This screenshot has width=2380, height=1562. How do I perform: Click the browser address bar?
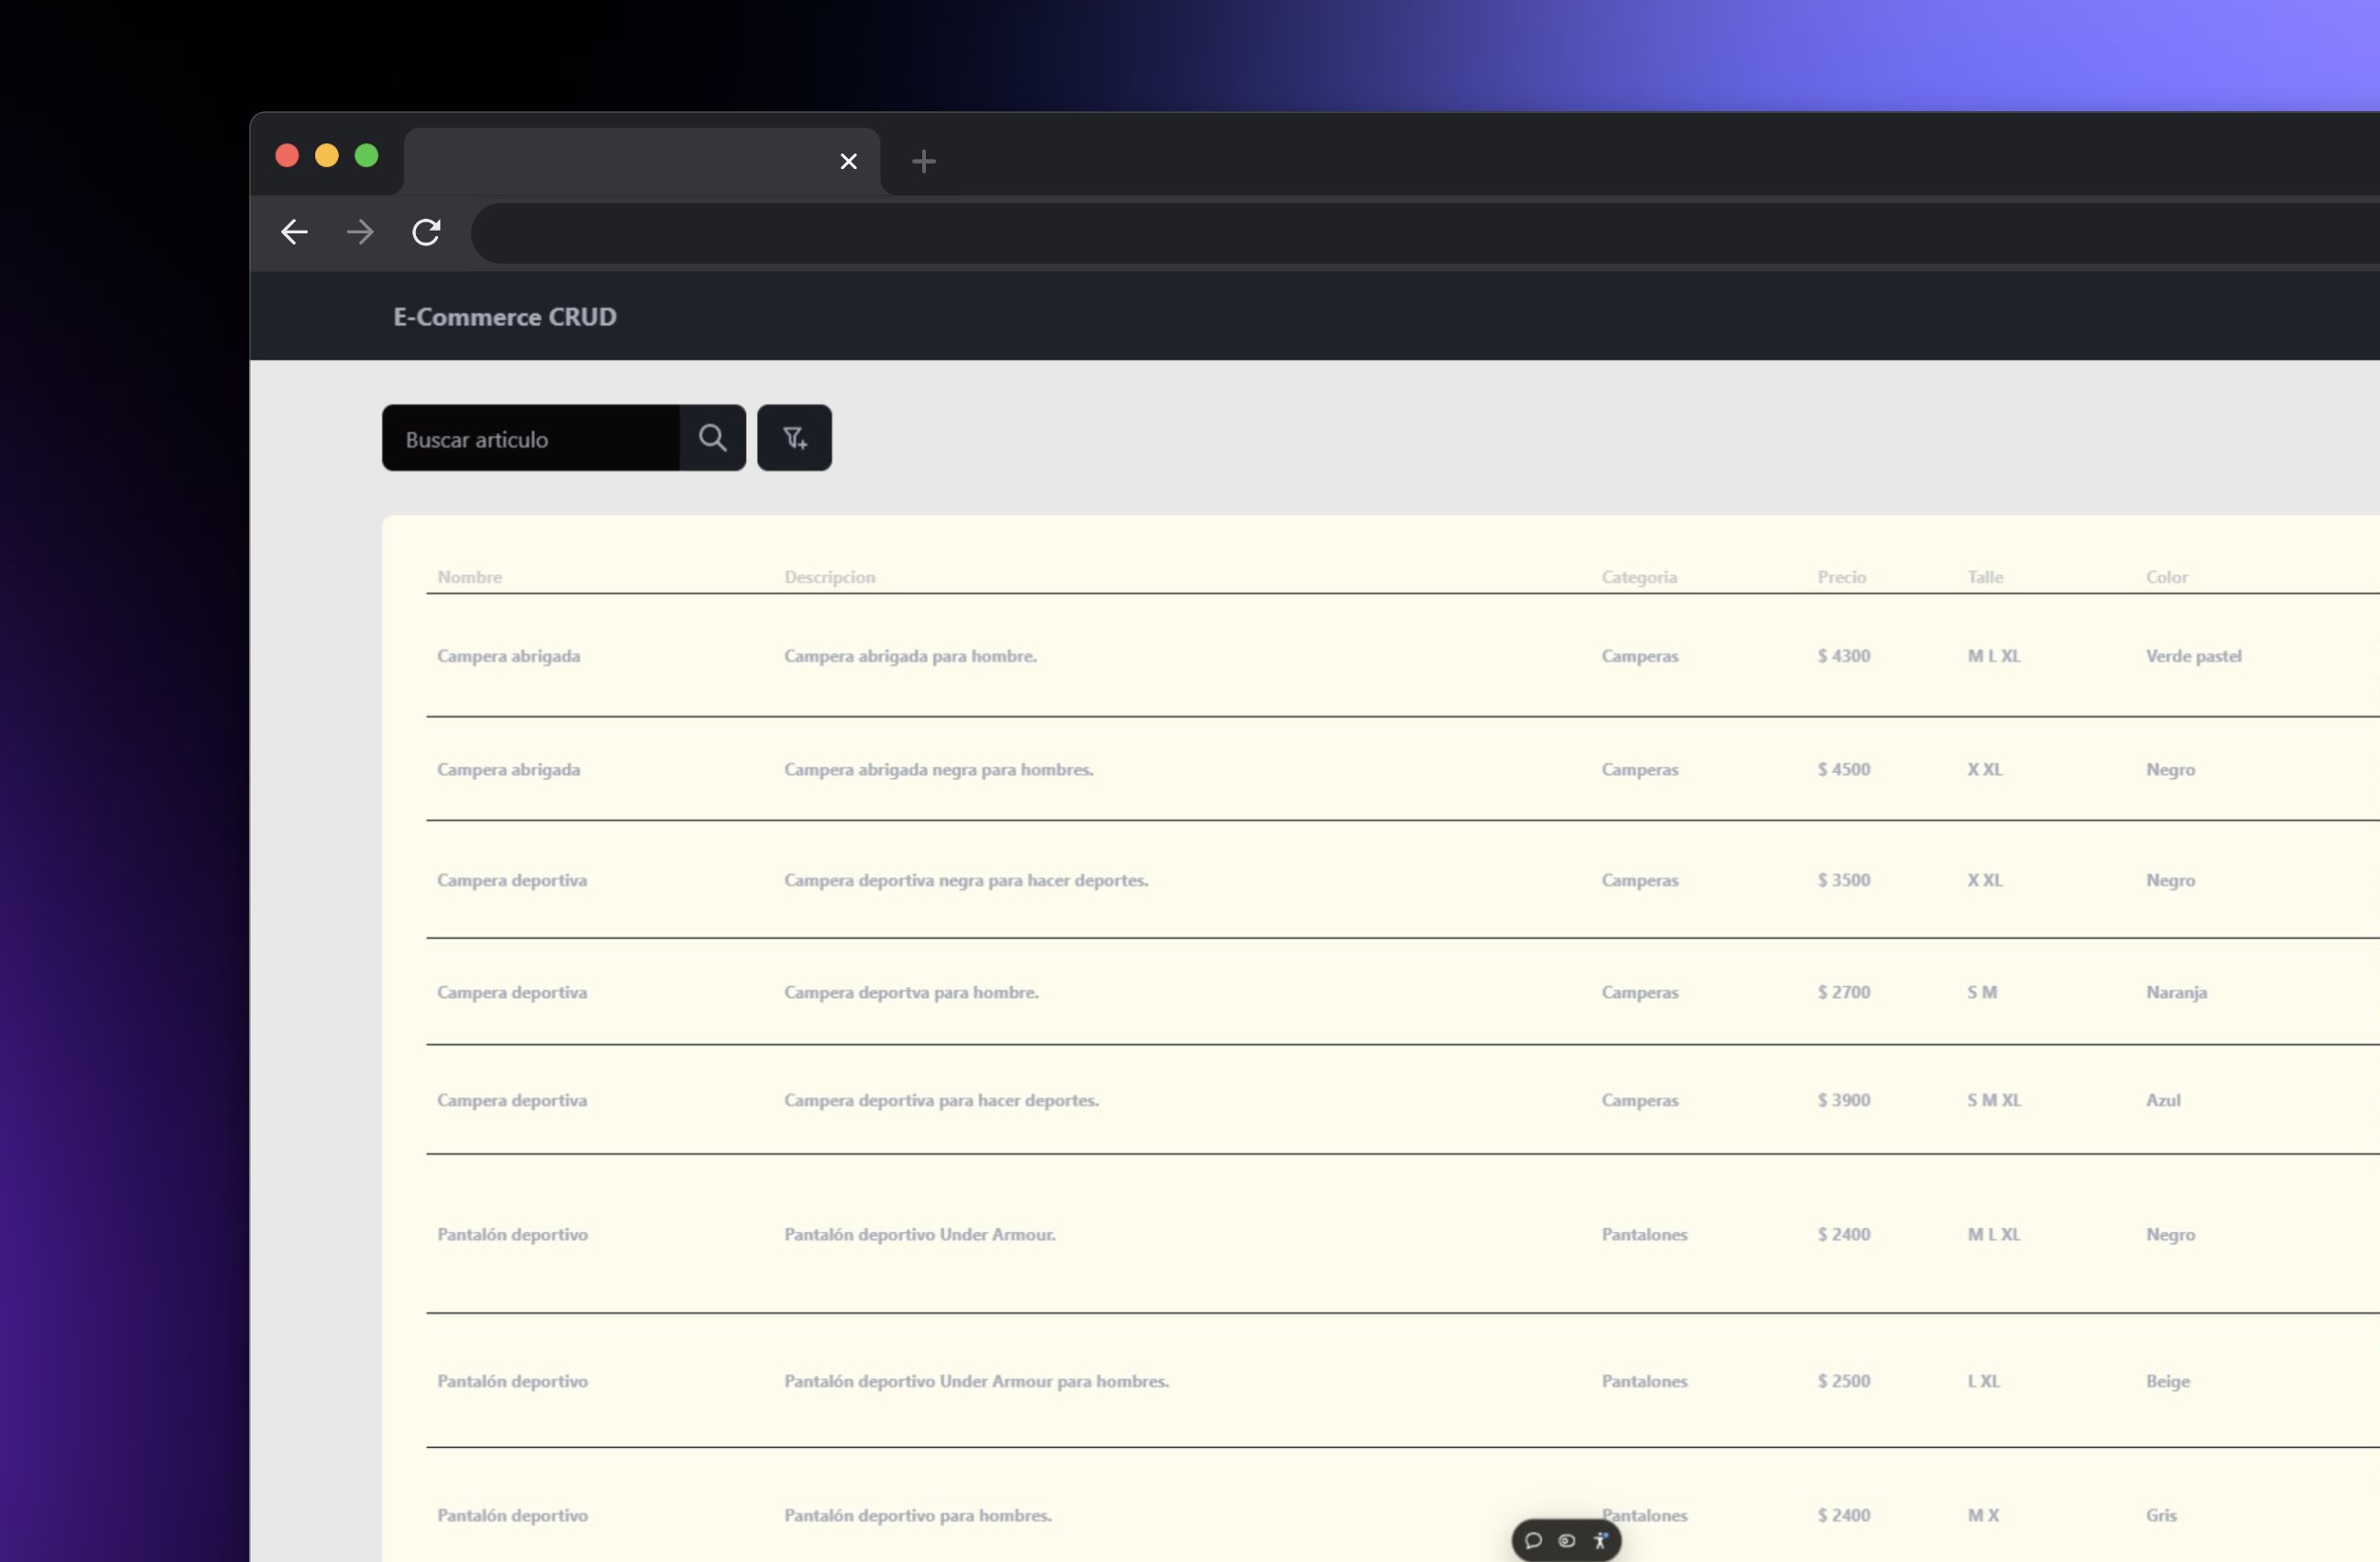coord(1400,233)
